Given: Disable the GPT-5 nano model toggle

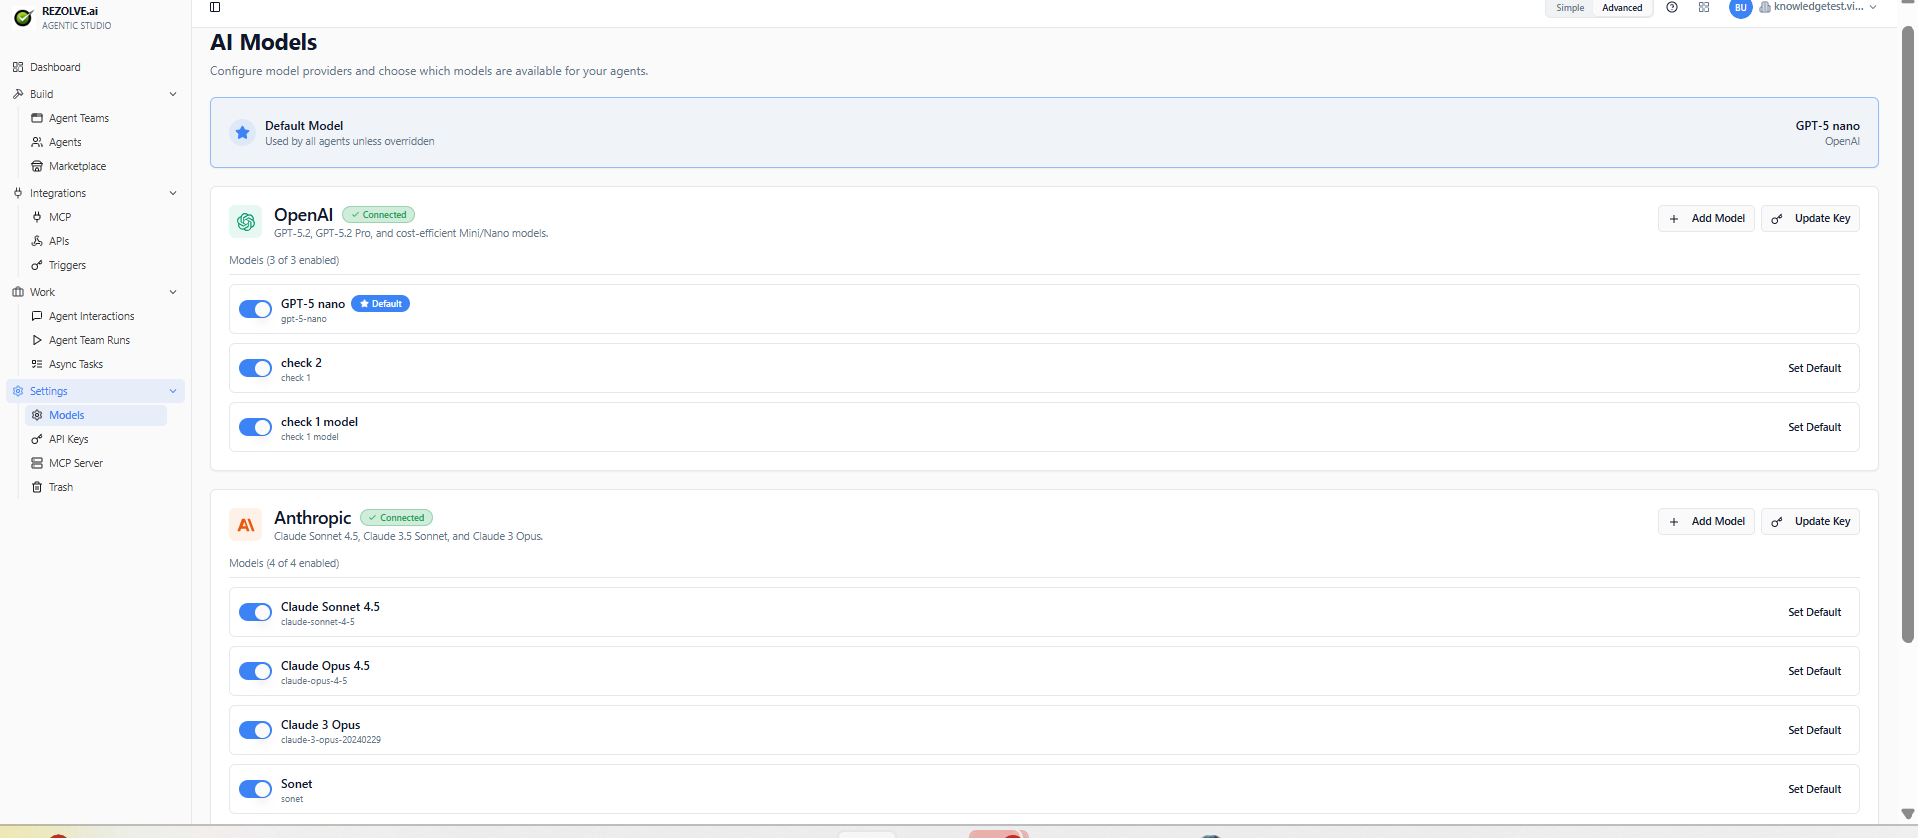Looking at the screenshot, I should (x=255, y=309).
